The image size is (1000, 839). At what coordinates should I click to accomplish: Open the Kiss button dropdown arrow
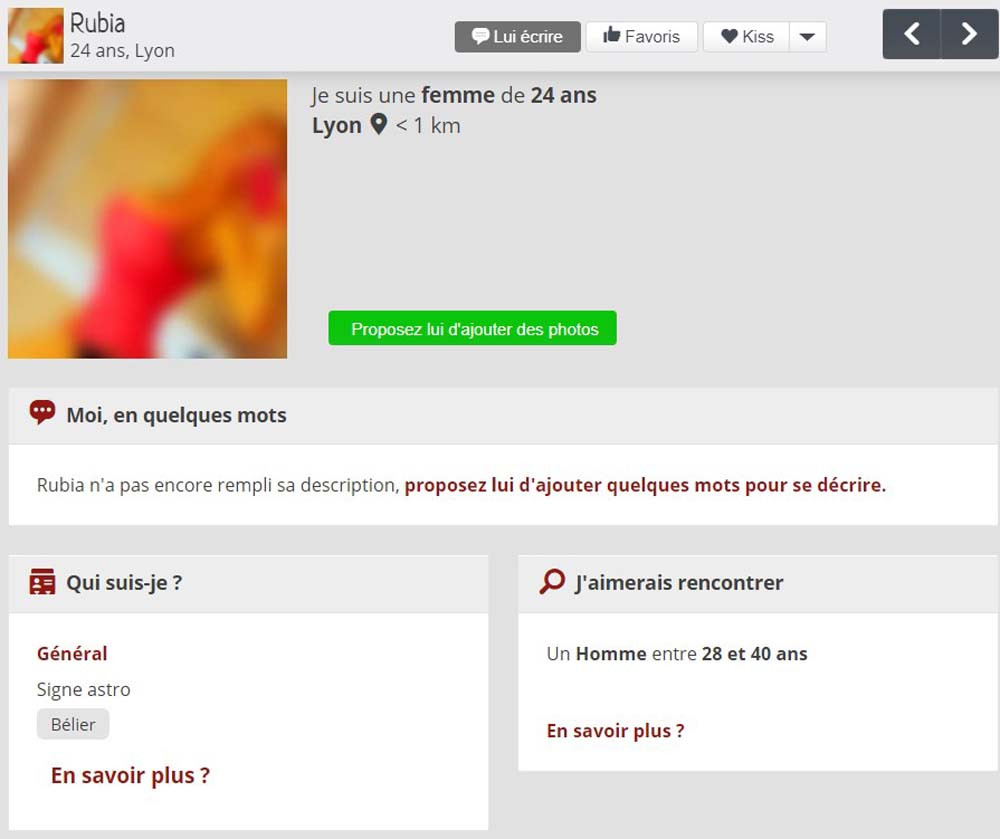(x=807, y=37)
